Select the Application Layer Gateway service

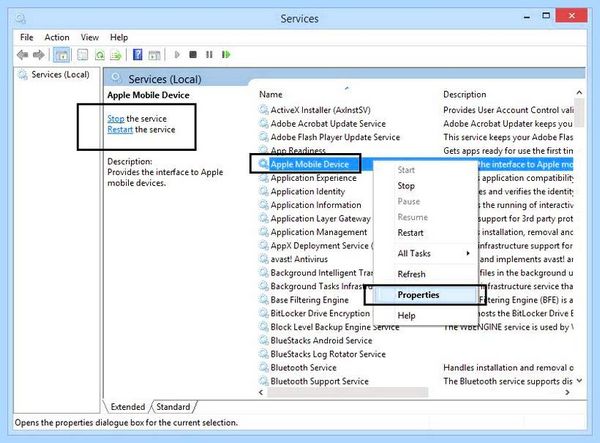[x=320, y=218]
